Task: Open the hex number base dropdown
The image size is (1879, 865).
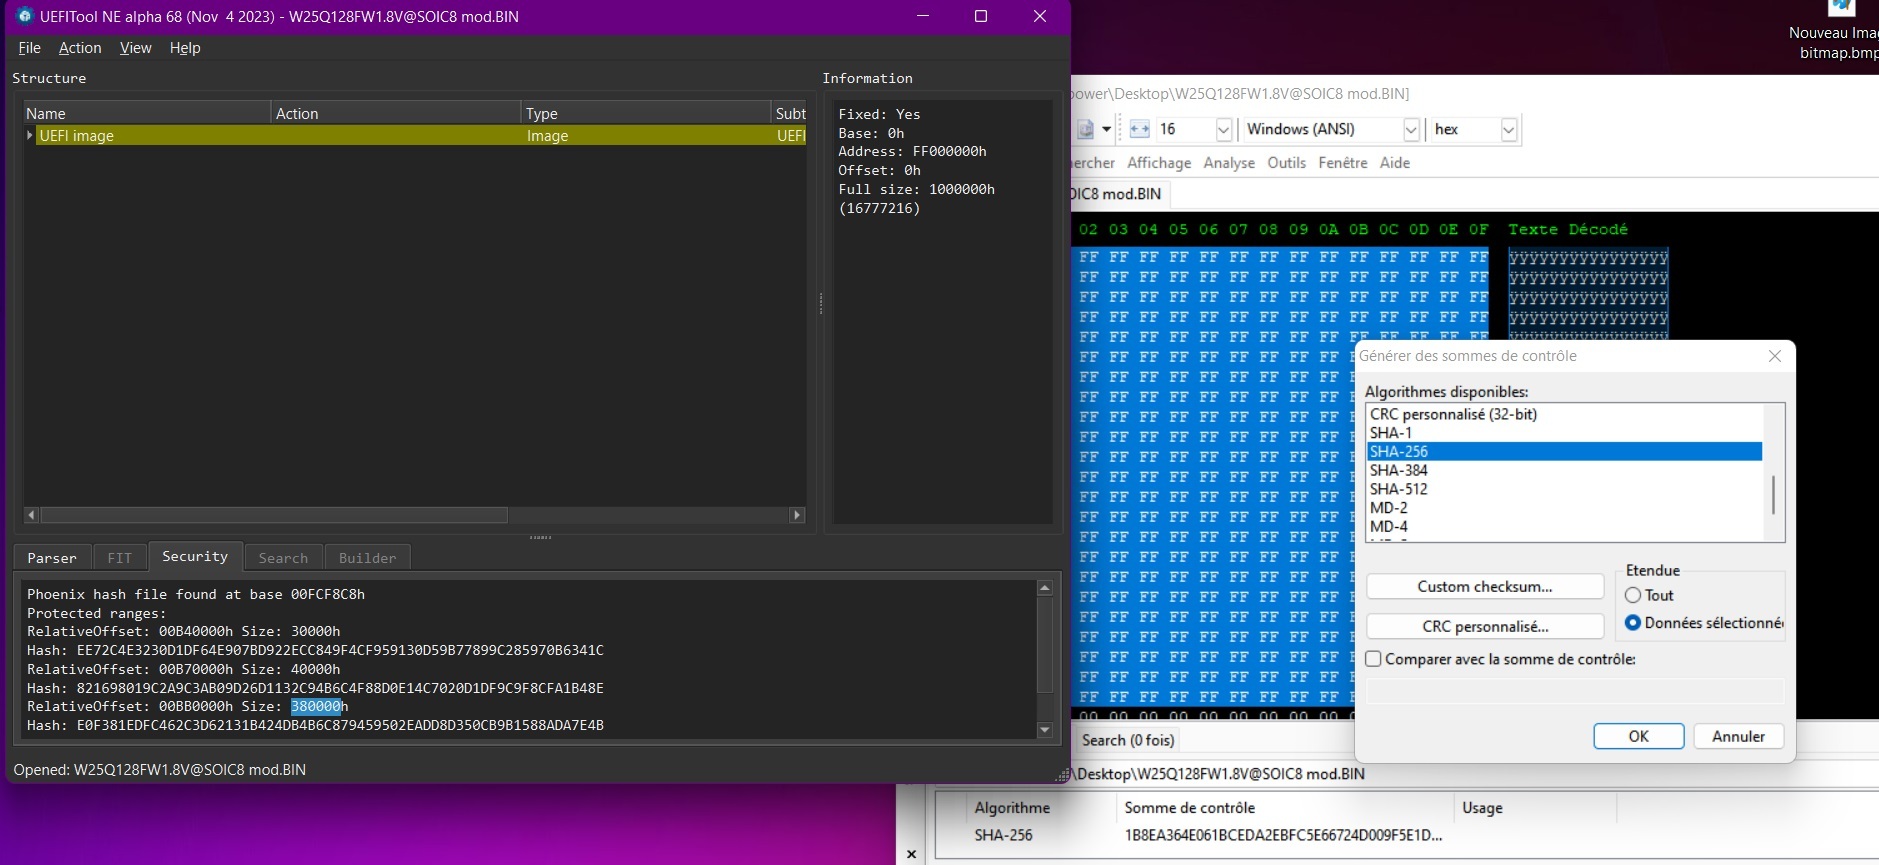Action: click(x=1508, y=130)
